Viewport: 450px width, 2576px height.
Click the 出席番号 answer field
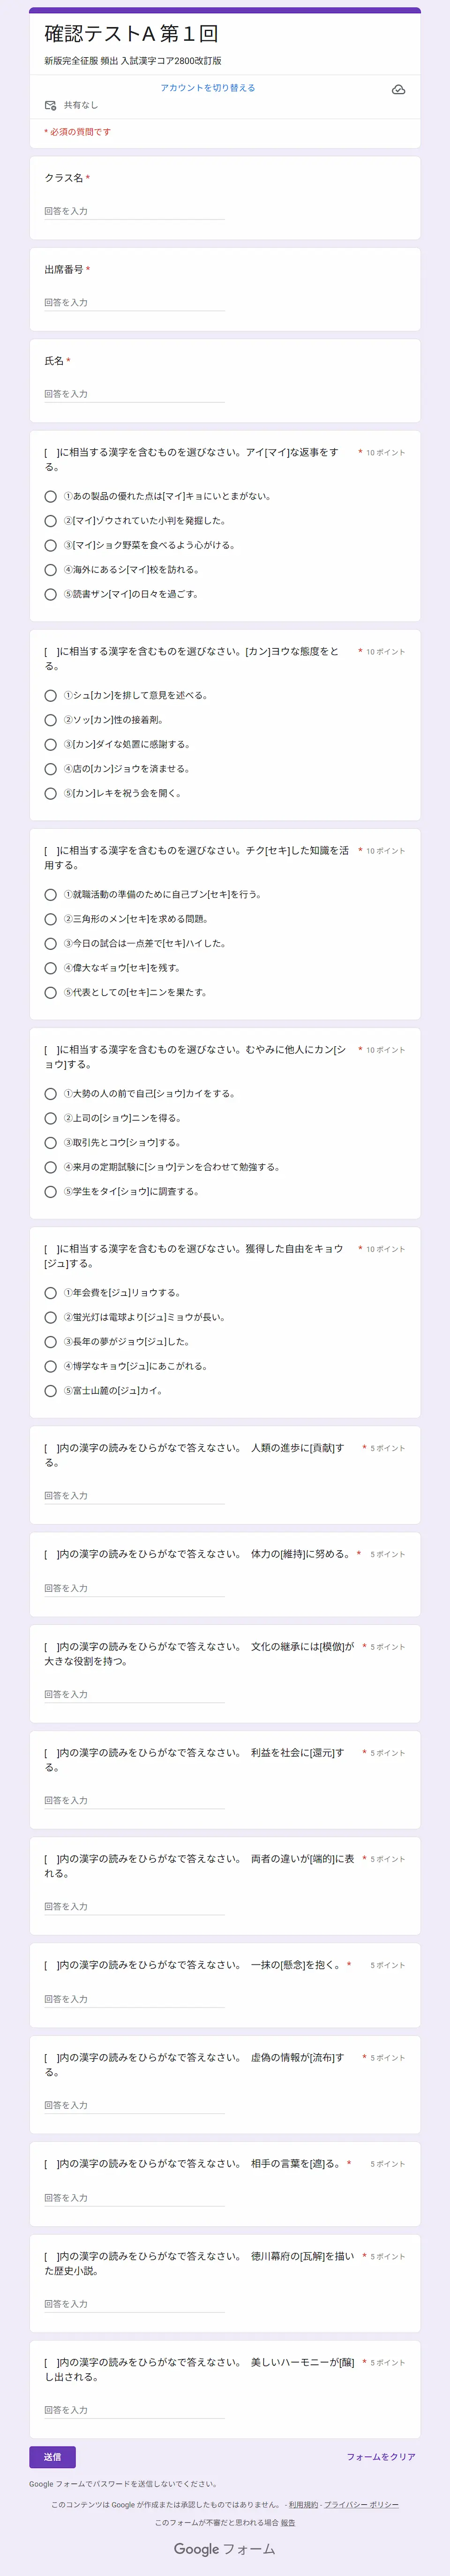point(134,302)
